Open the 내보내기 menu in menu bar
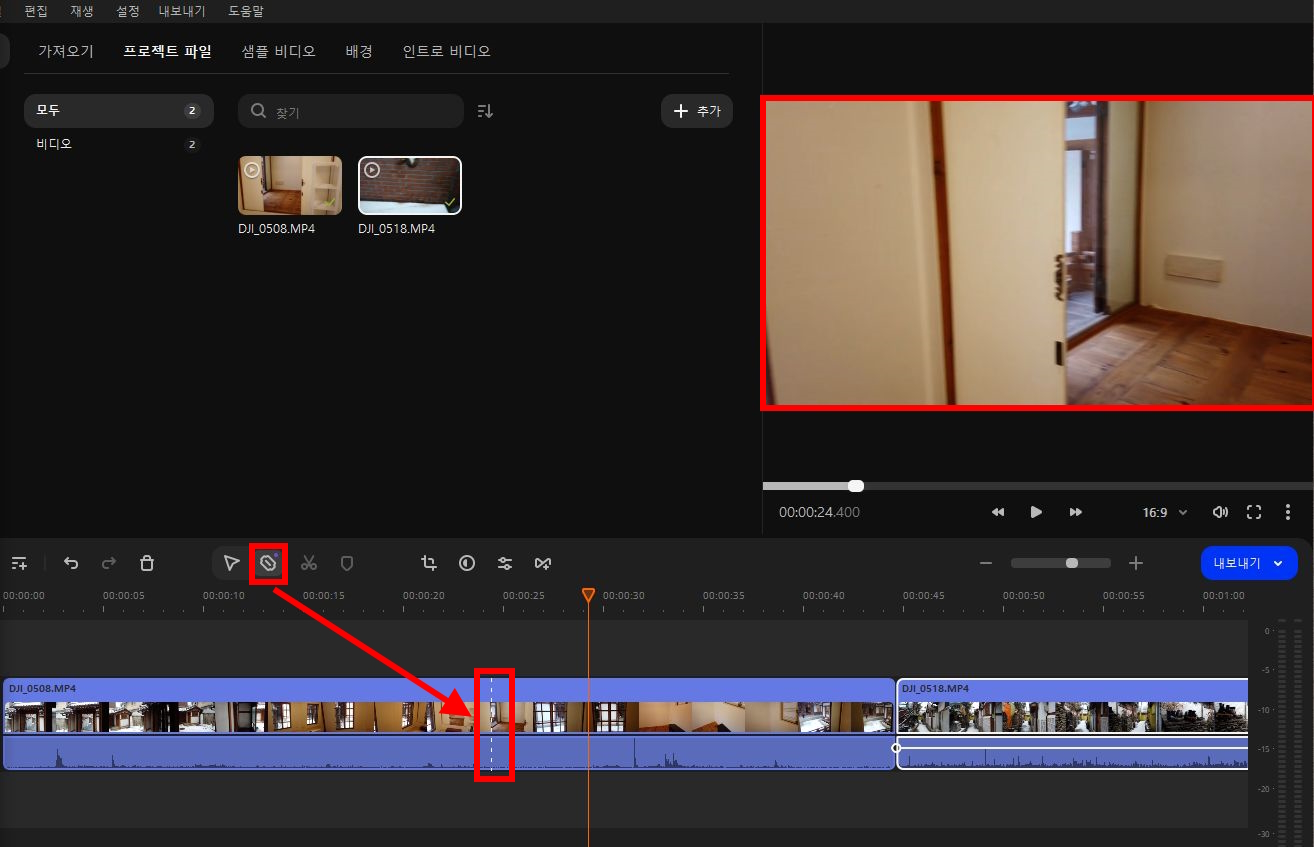Viewport: 1314px width, 847px height. click(184, 11)
